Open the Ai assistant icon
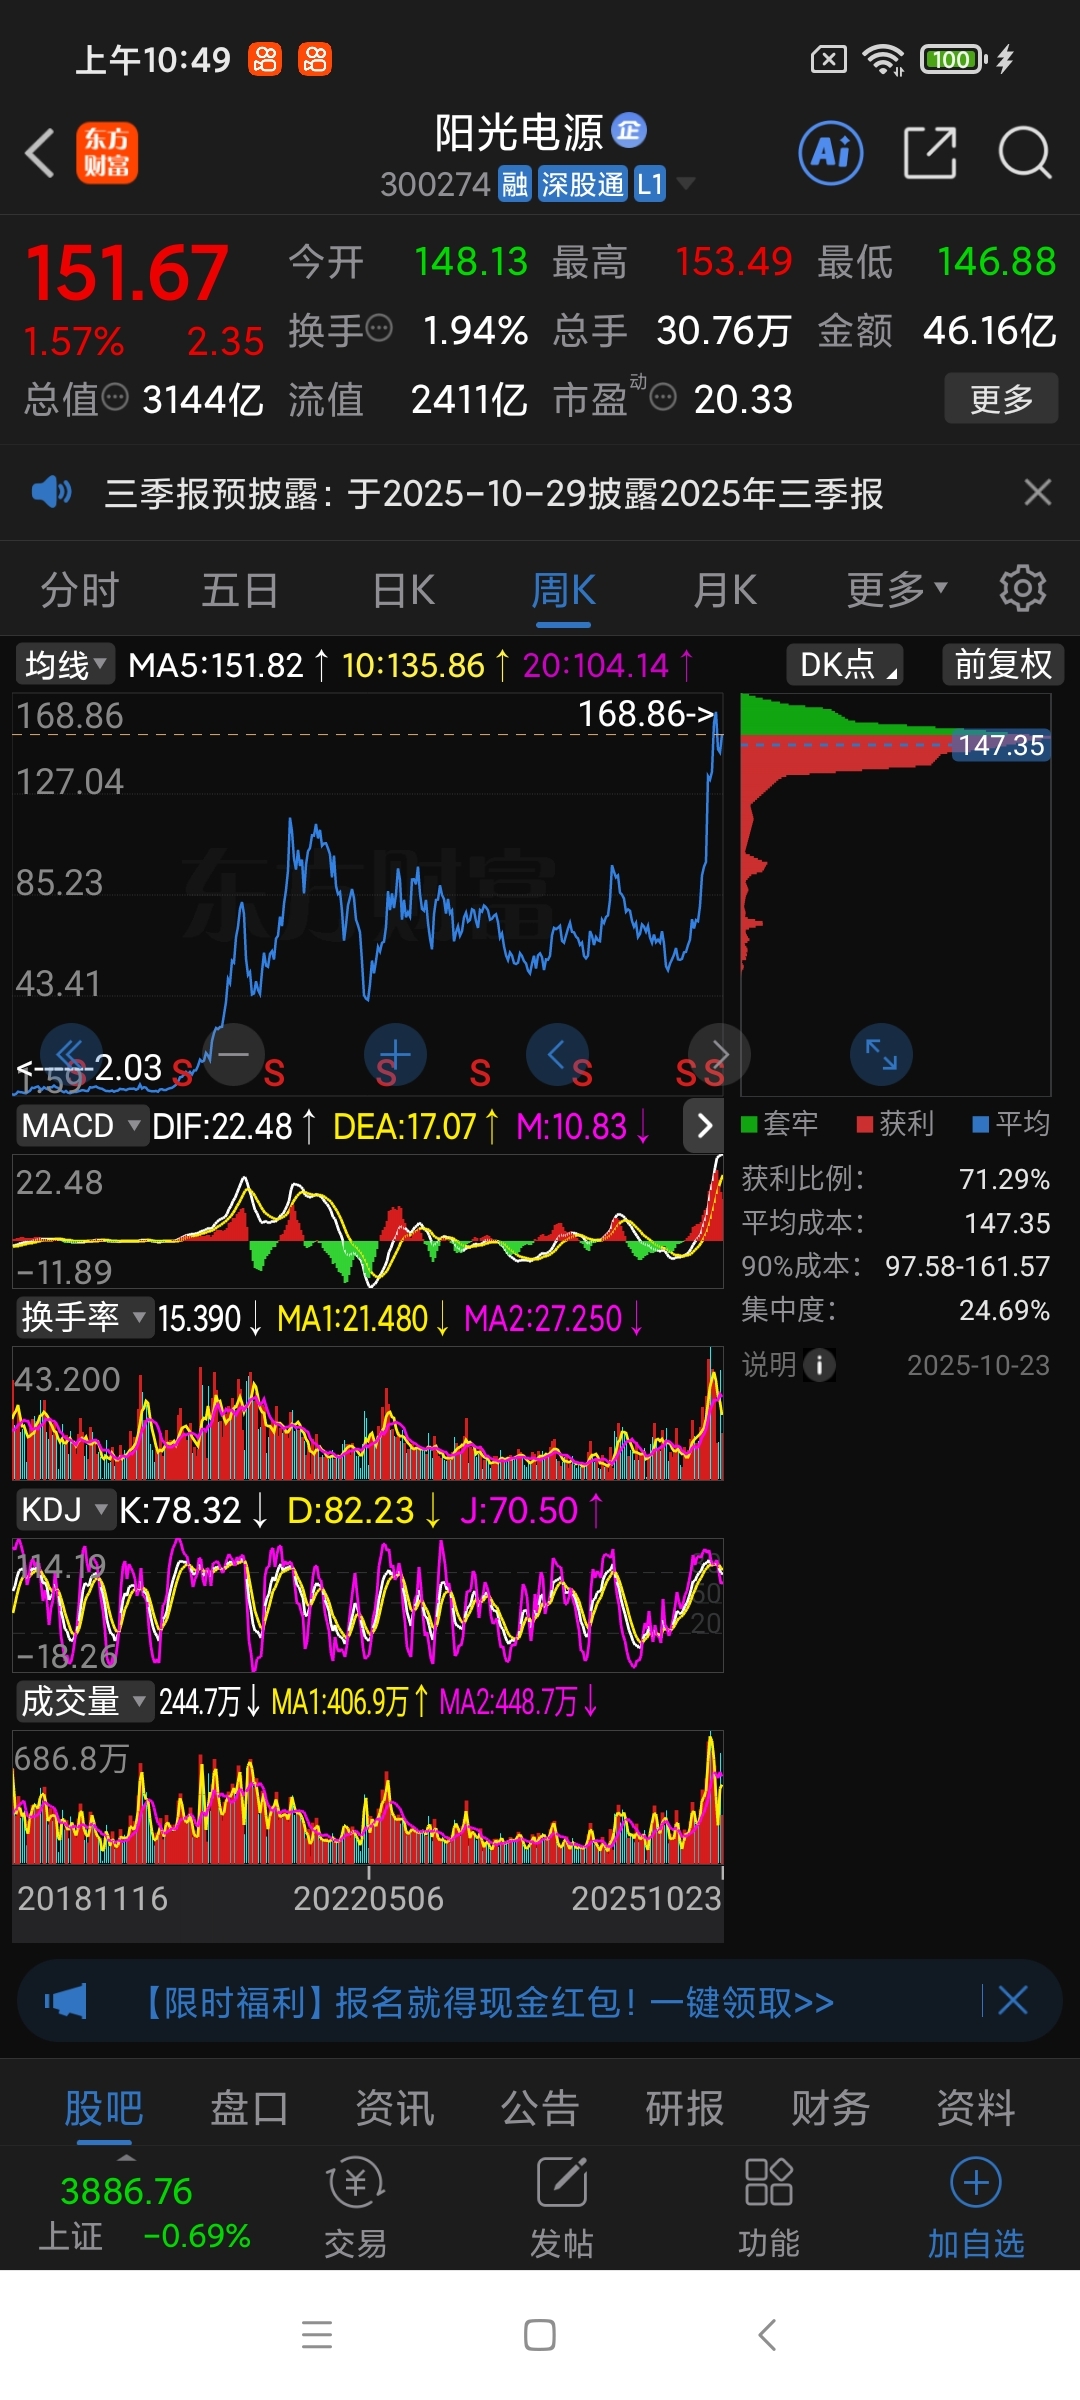 pos(831,153)
